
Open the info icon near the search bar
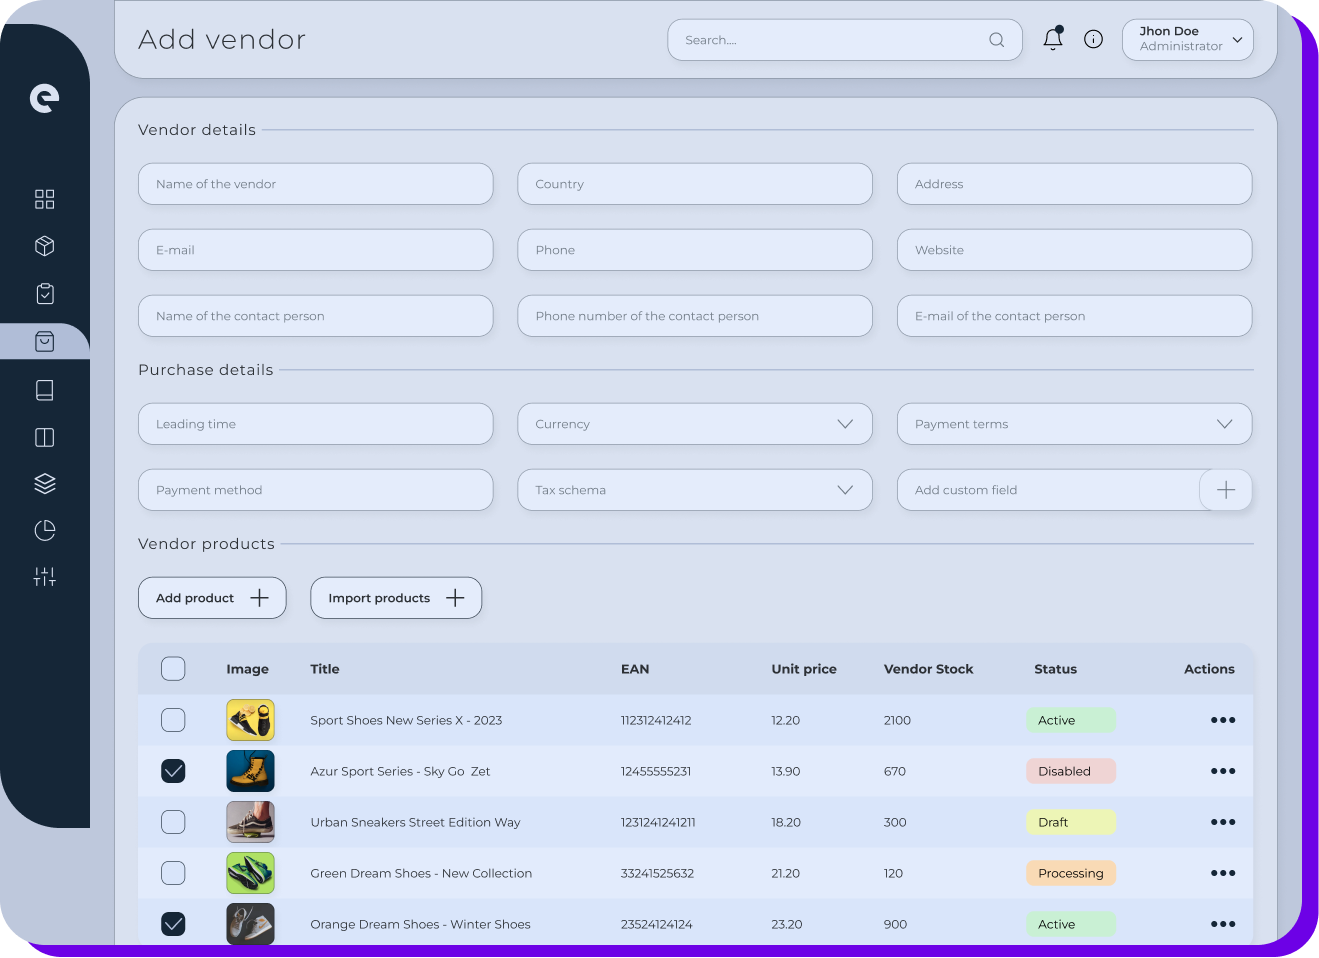pyautogui.click(x=1093, y=38)
